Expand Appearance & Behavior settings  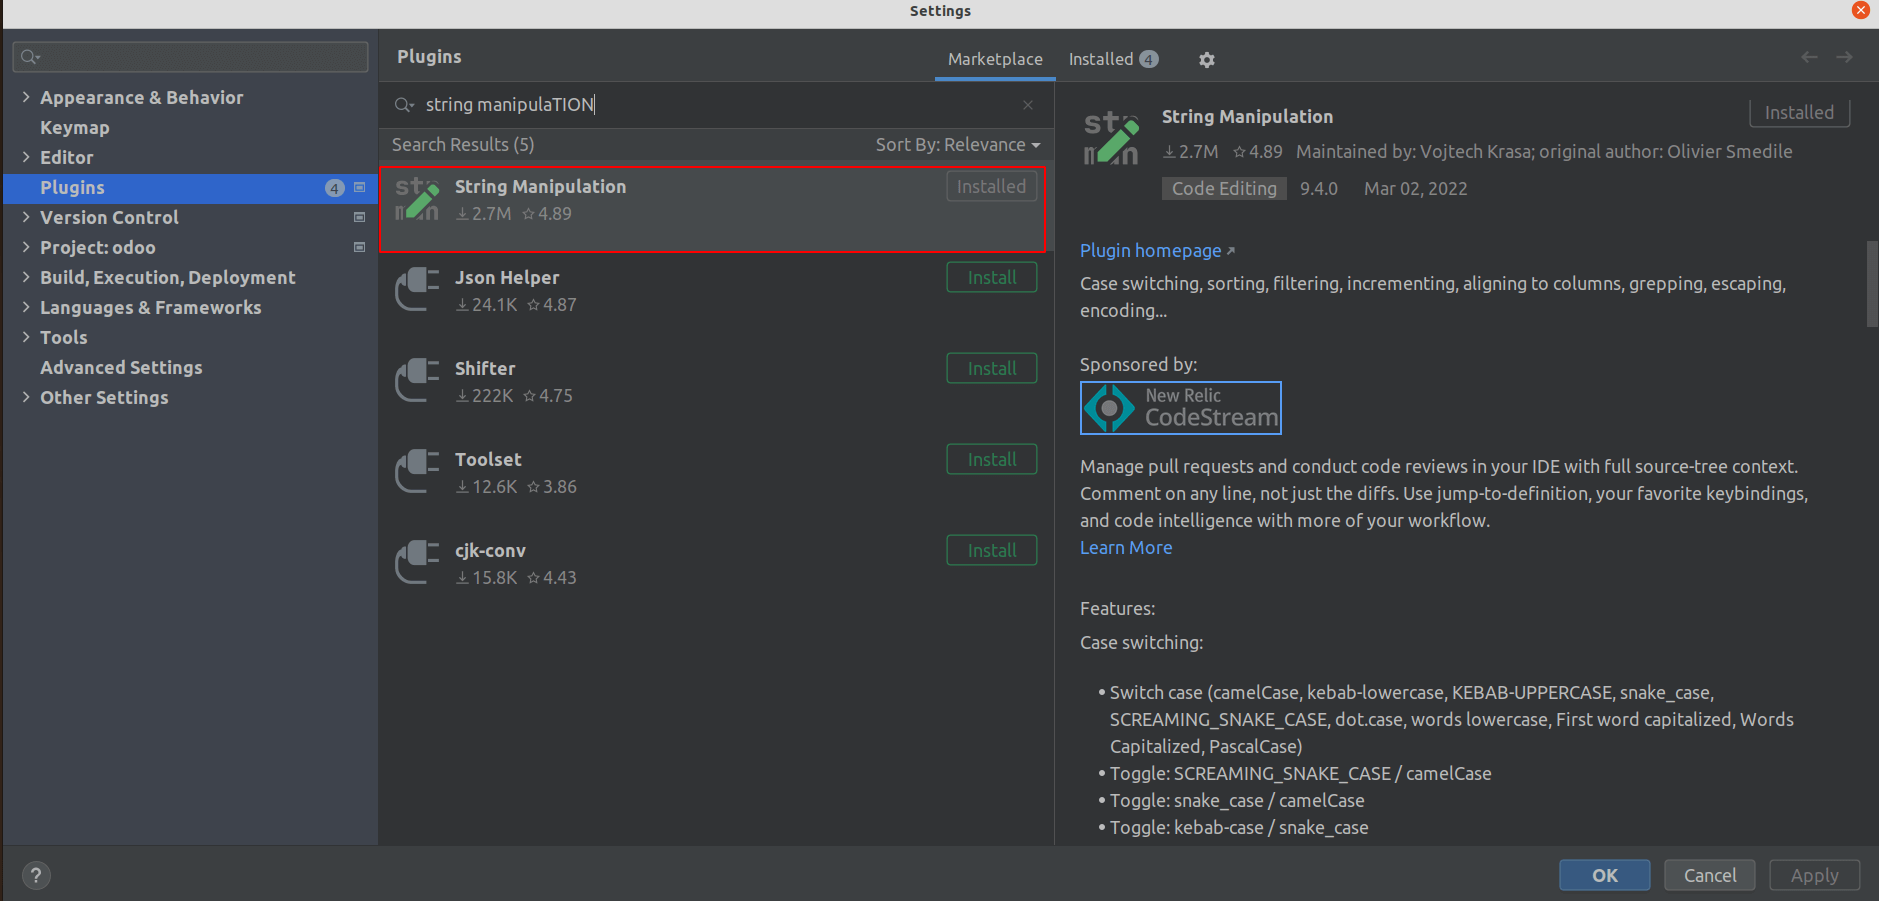[26, 97]
